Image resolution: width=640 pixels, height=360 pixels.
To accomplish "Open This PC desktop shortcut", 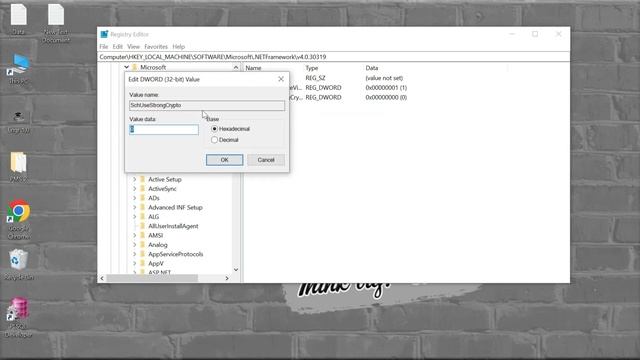I will 18,69.
